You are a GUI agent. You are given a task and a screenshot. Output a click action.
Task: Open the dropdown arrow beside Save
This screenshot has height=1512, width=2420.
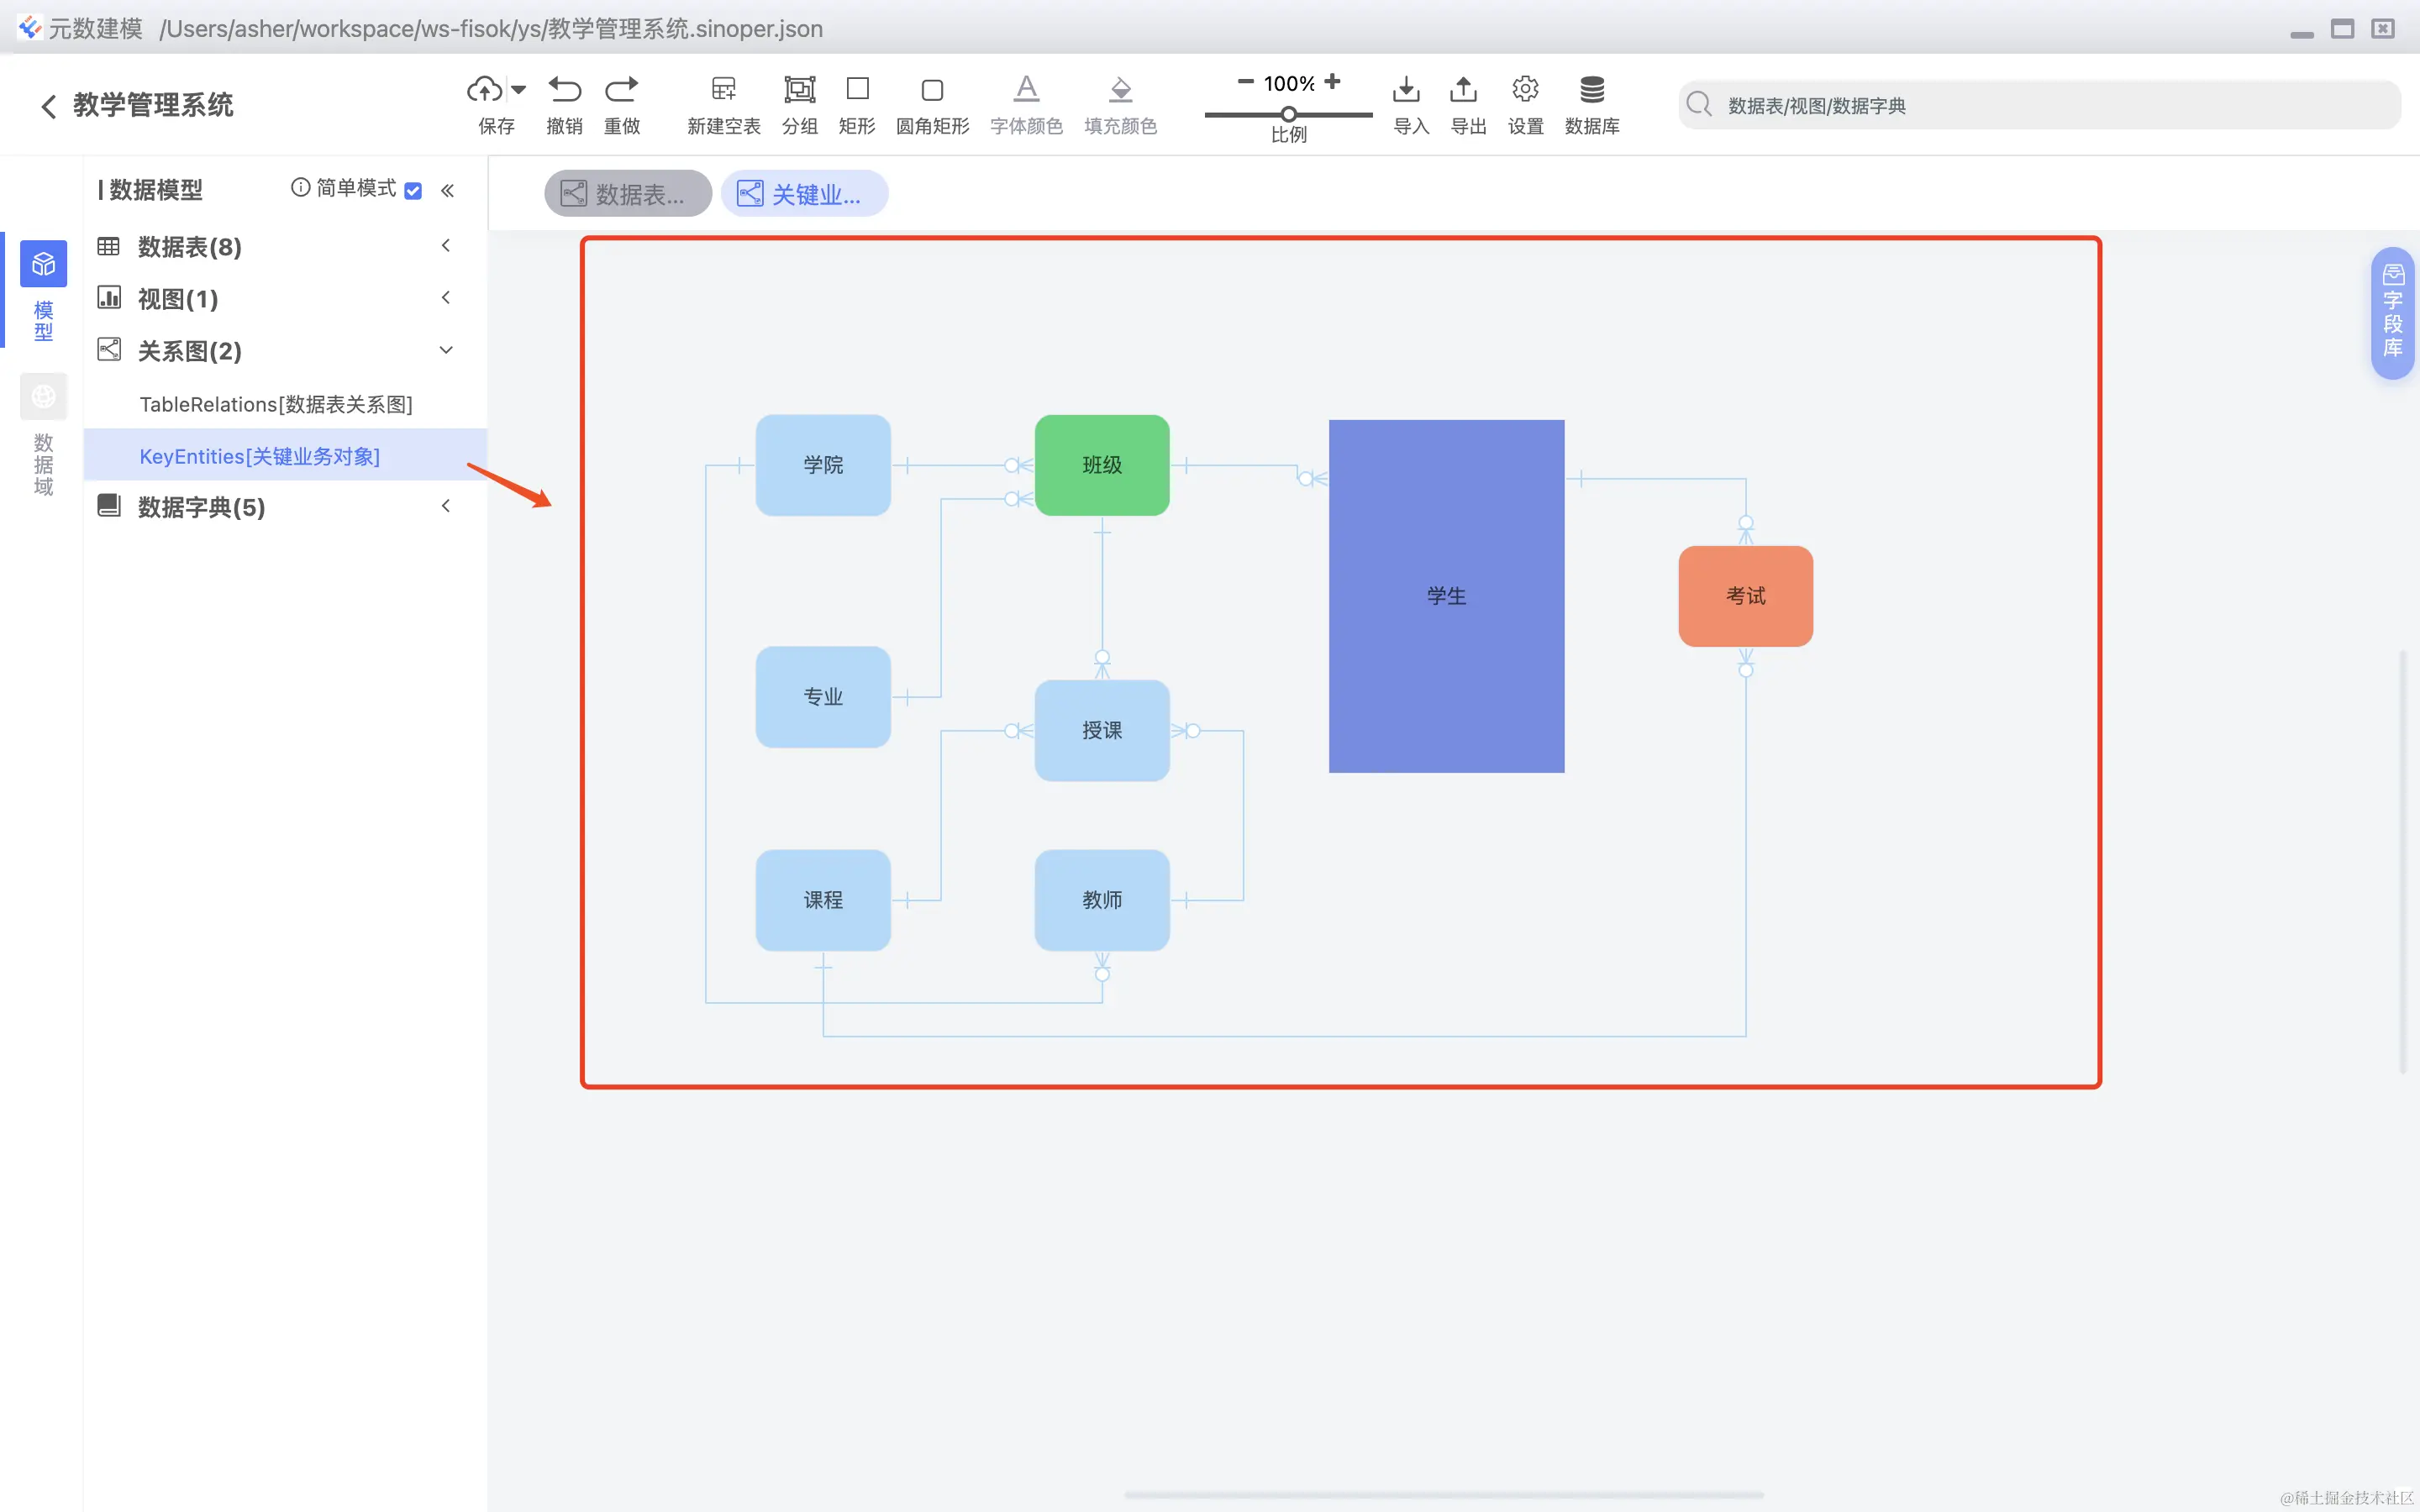click(518, 90)
